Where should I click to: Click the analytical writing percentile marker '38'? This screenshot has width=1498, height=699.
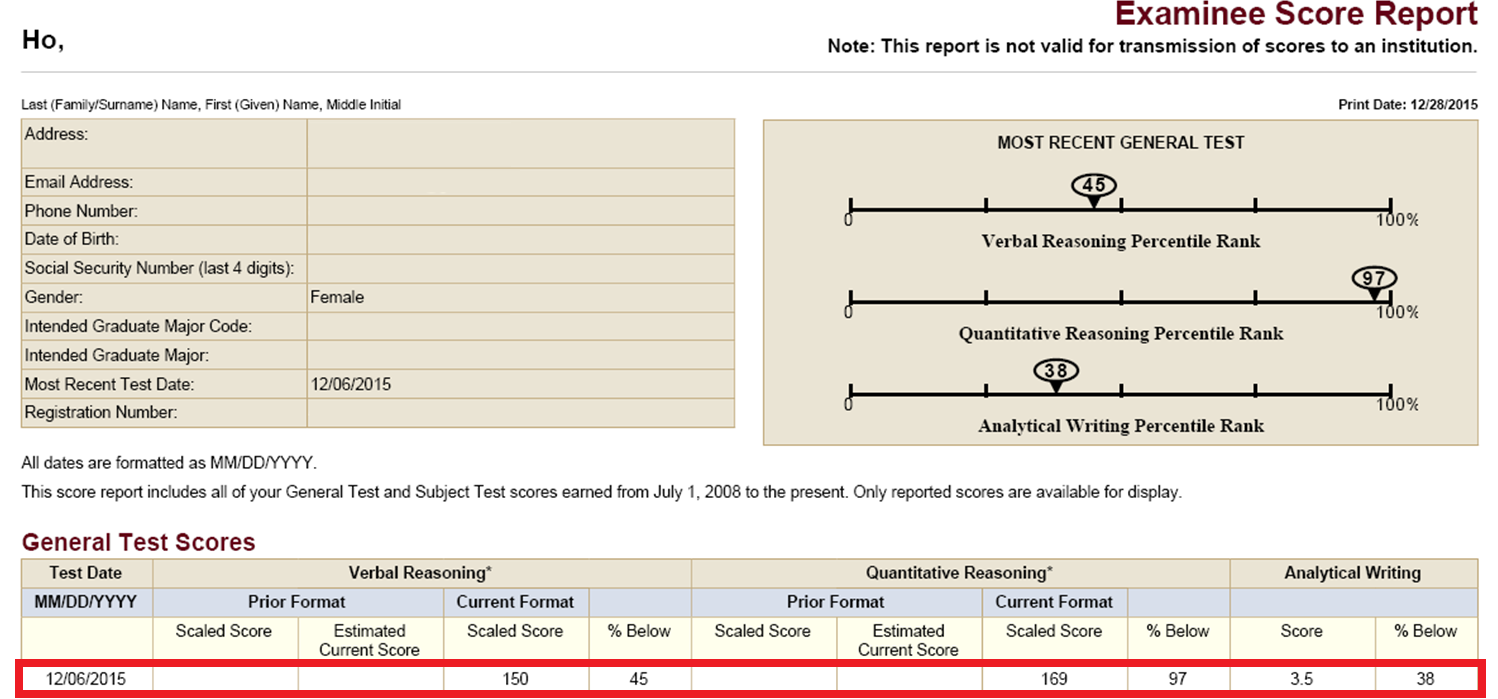pyautogui.click(x=1056, y=371)
